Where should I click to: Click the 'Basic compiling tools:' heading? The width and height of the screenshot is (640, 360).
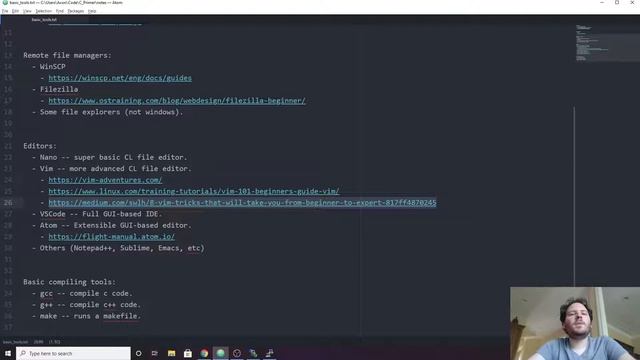[69, 282]
